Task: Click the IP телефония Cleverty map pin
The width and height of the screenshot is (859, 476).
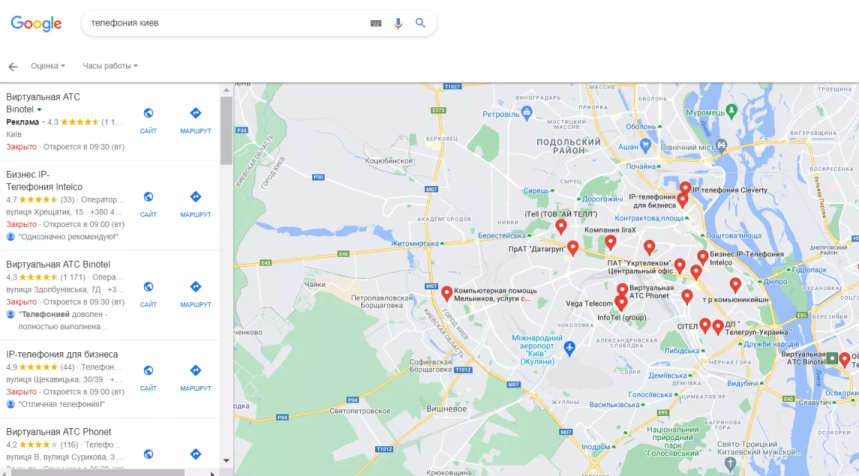Action: click(x=685, y=189)
